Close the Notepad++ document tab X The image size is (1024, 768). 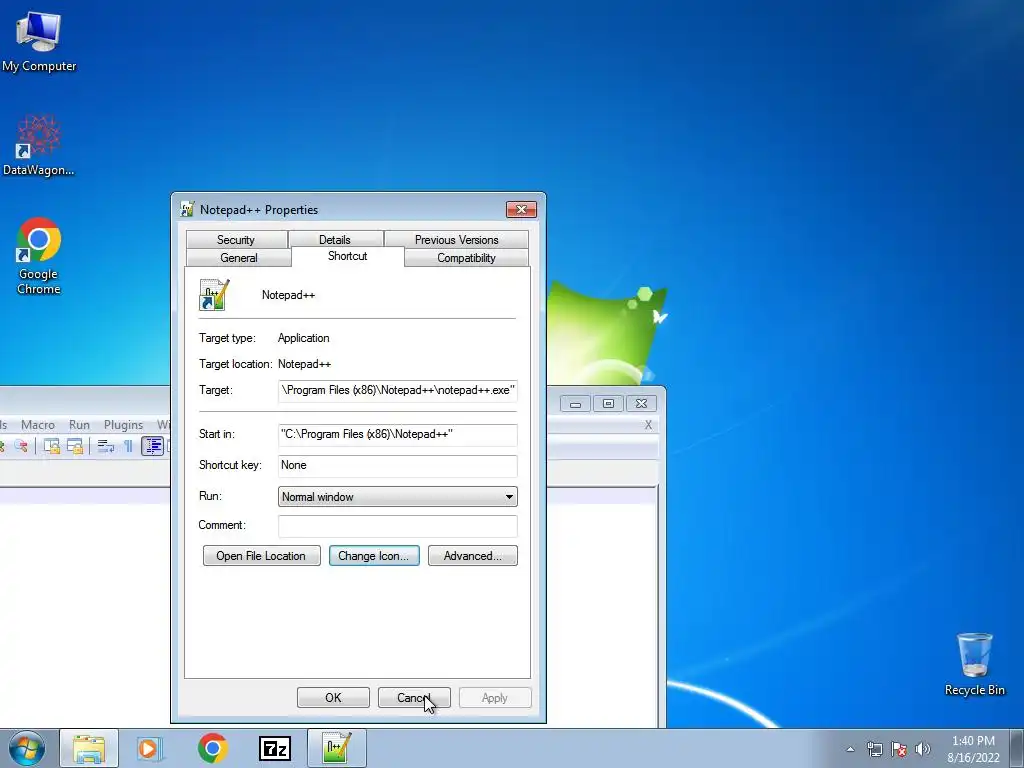coord(648,425)
